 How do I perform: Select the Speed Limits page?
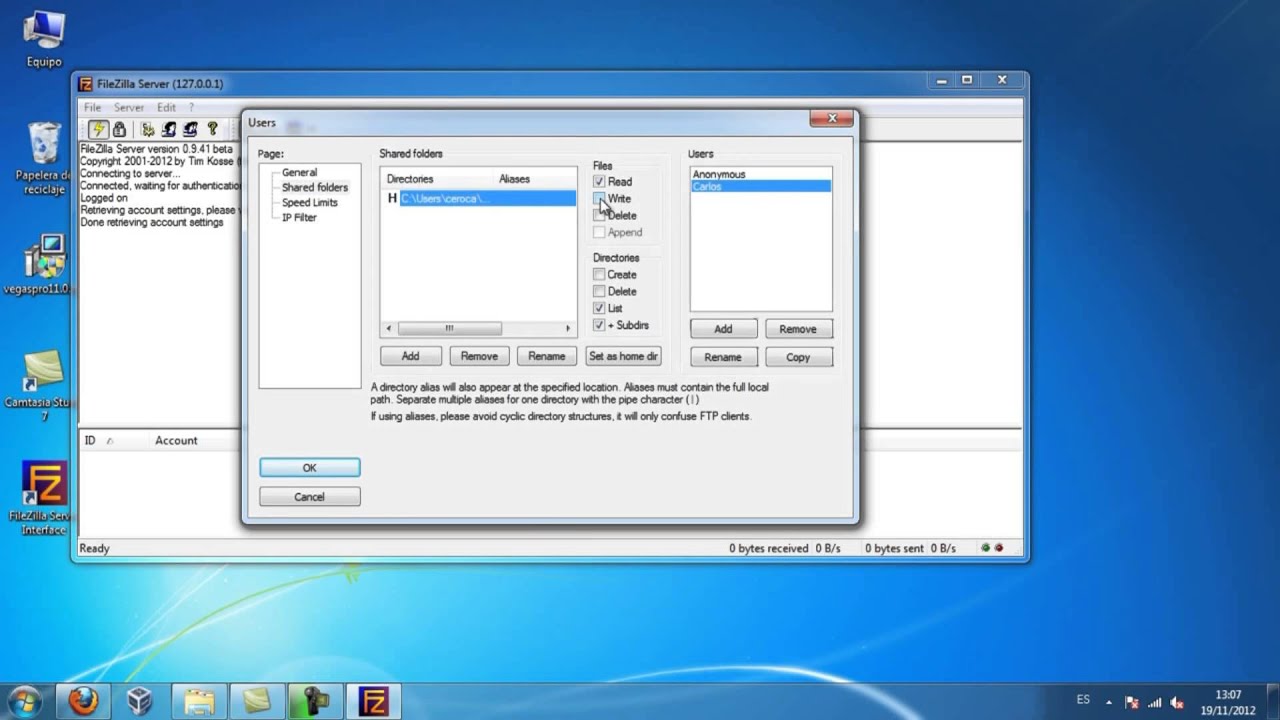point(310,203)
